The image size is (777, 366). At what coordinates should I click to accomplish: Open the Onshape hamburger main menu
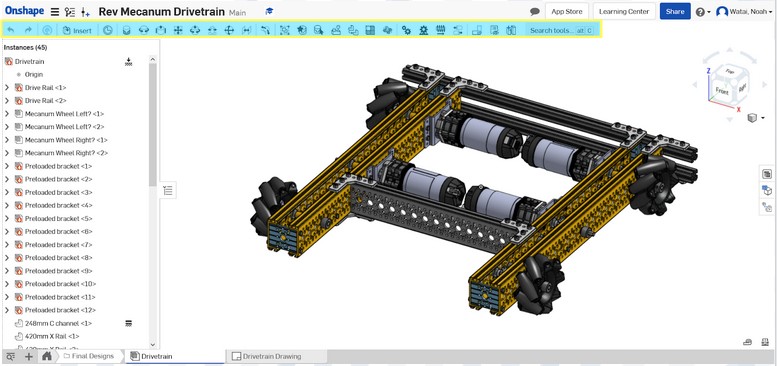(55, 12)
